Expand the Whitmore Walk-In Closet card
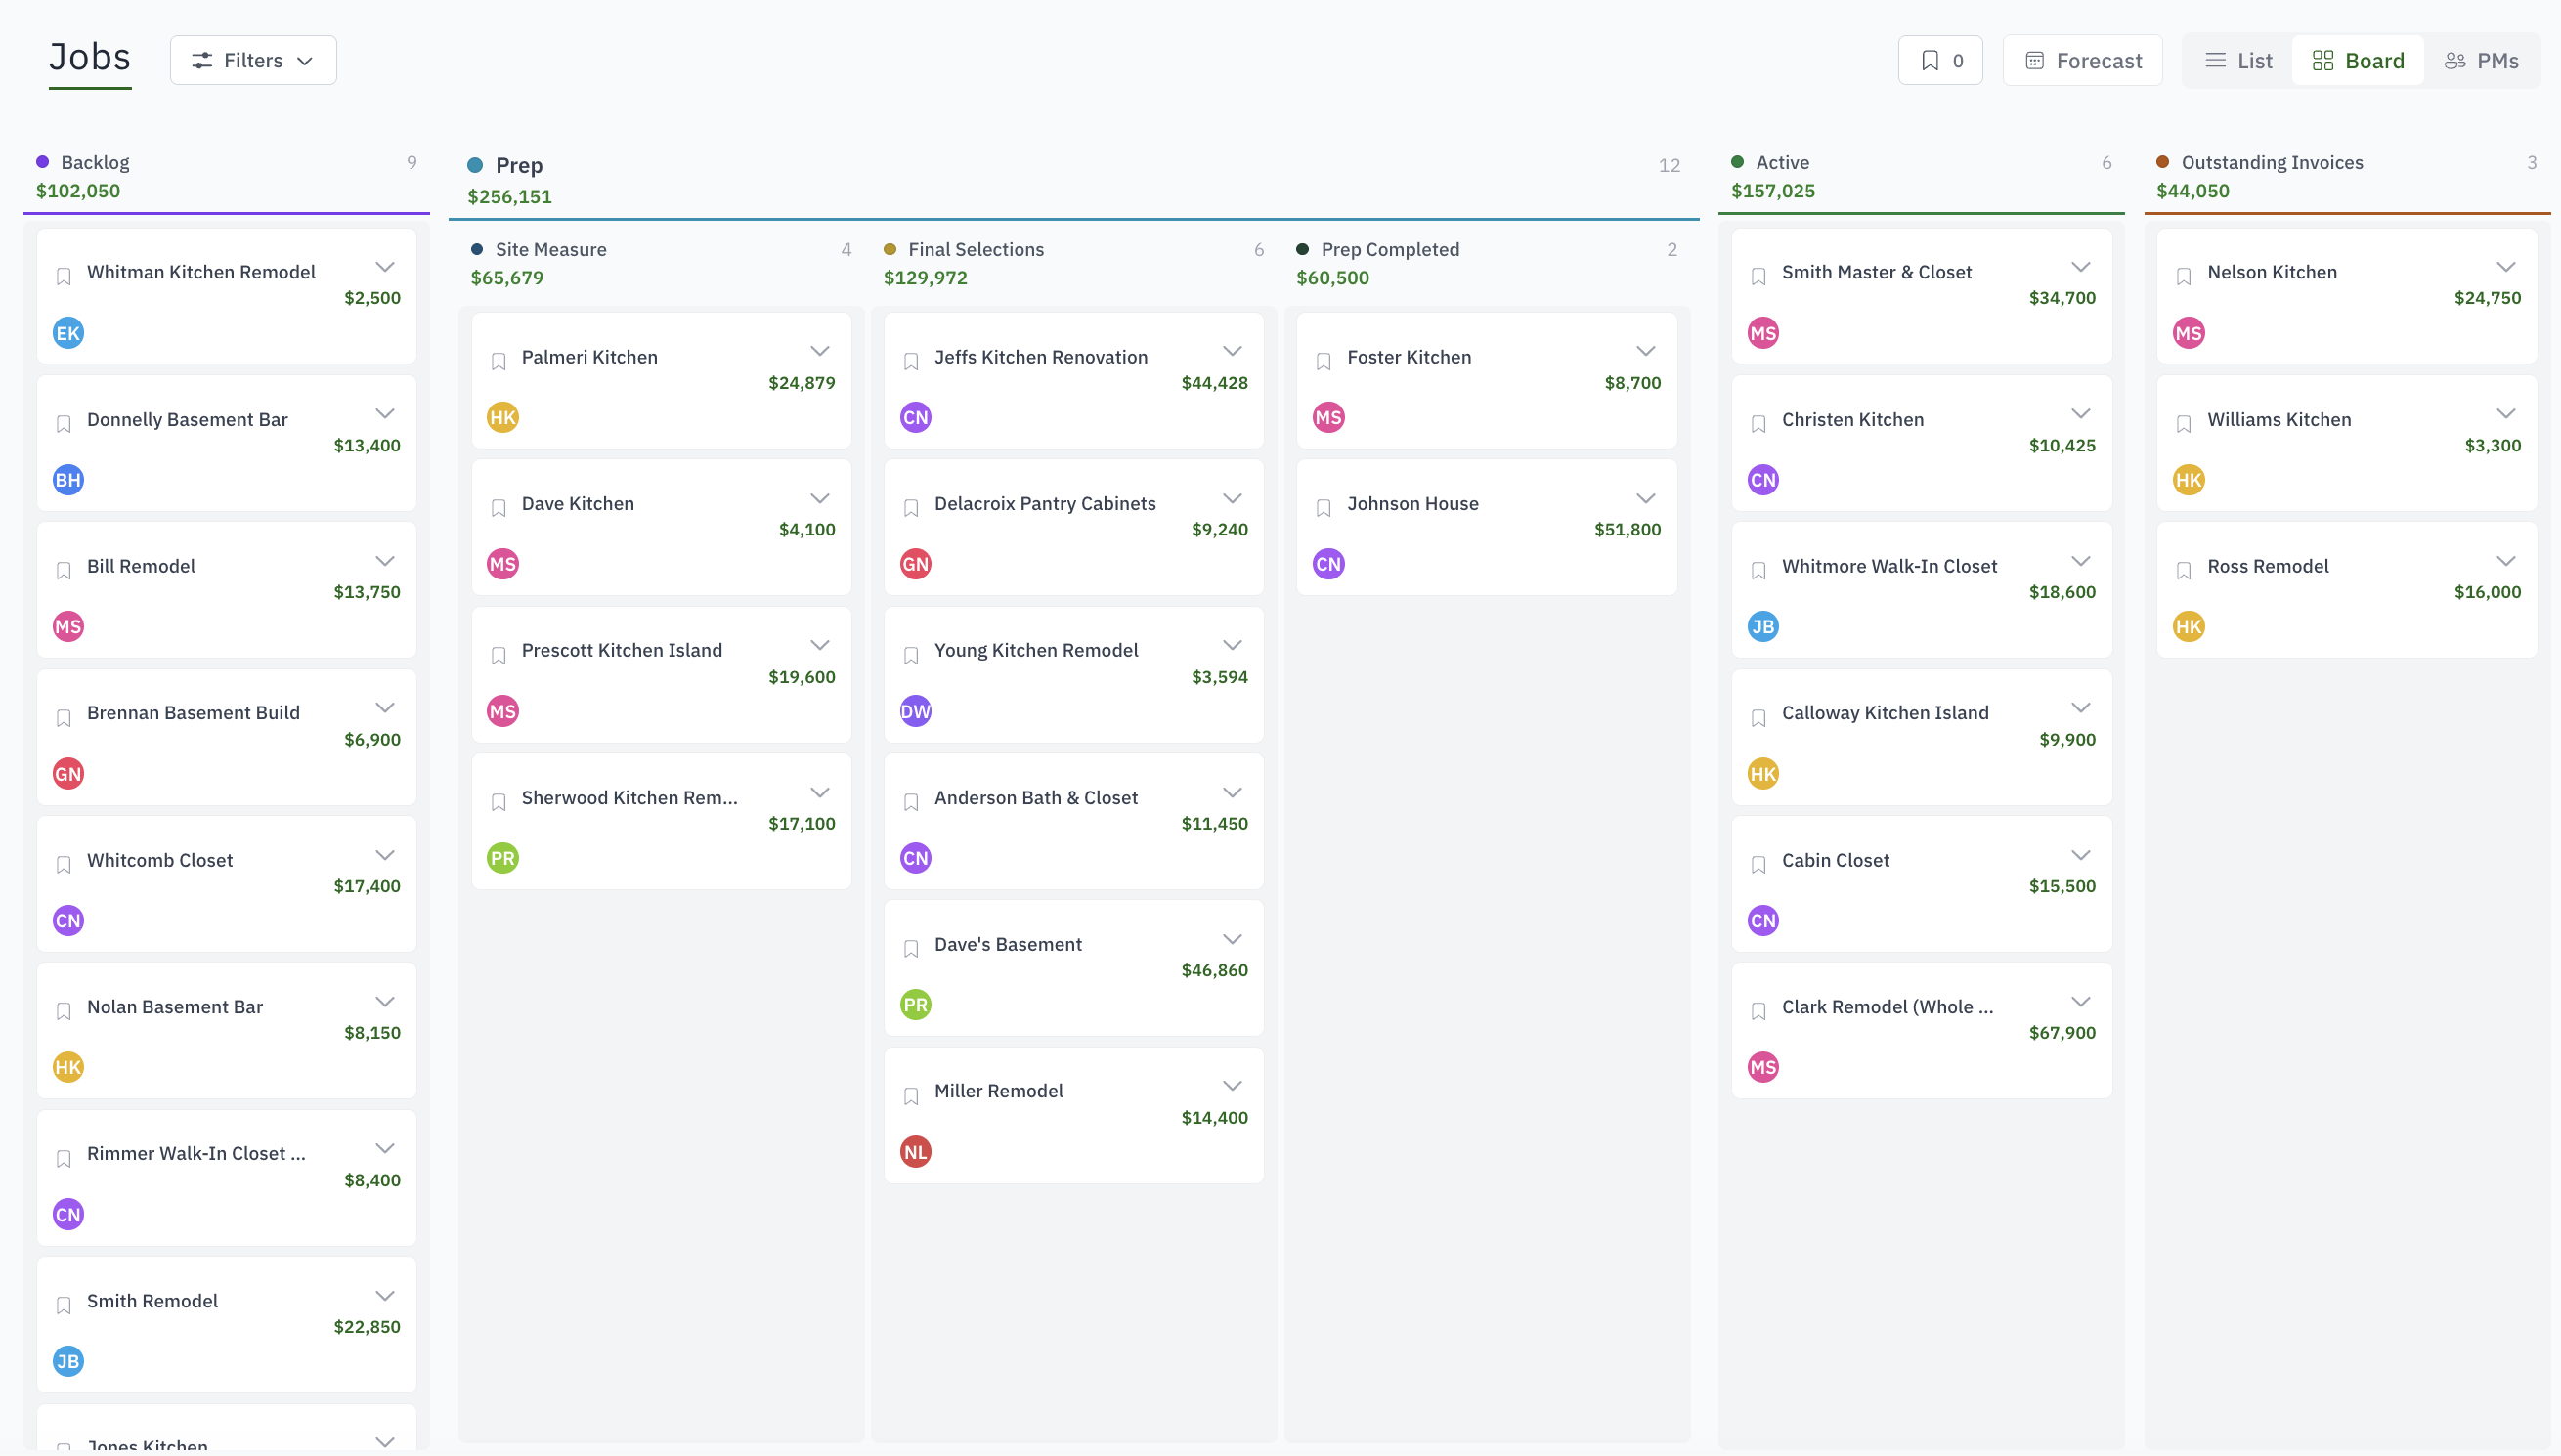2561x1456 pixels. click(2081, 561)
